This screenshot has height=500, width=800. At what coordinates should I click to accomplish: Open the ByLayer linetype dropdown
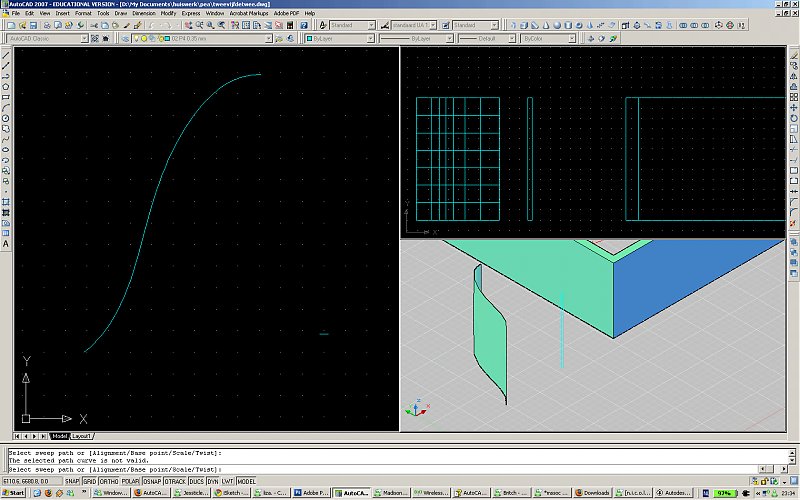(449, 38)
